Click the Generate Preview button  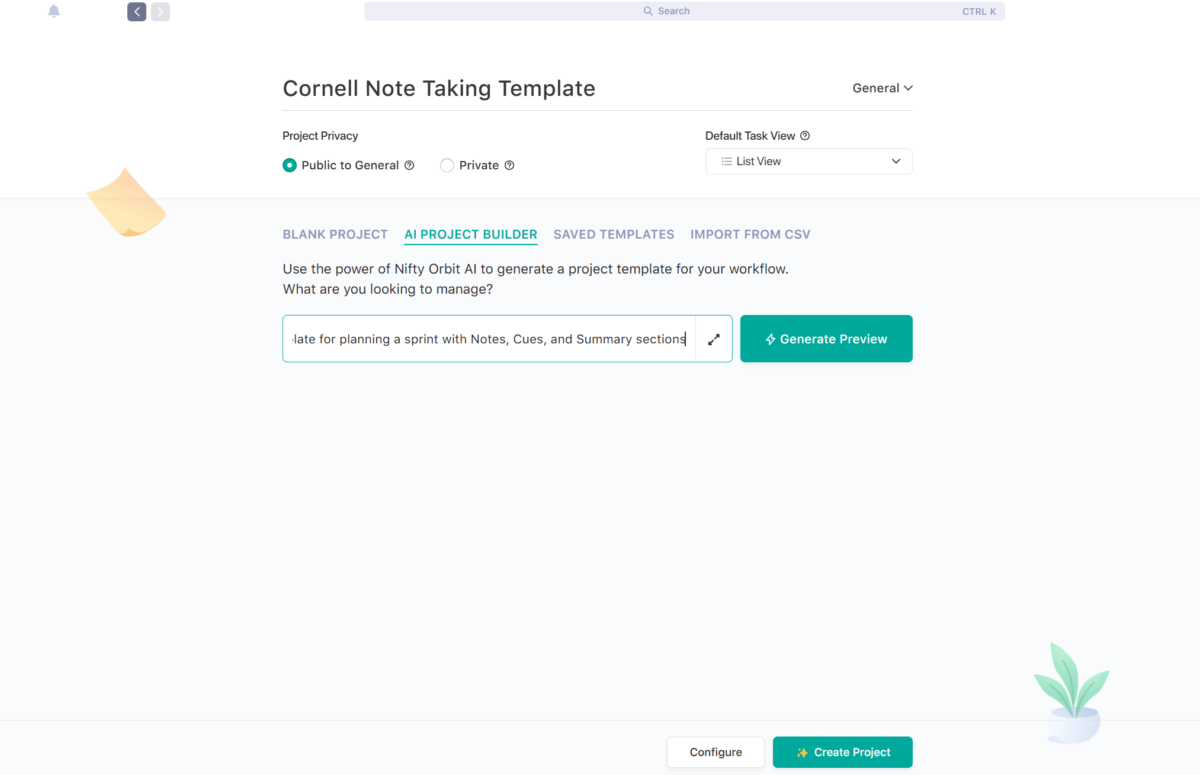[x=826, y=339]
